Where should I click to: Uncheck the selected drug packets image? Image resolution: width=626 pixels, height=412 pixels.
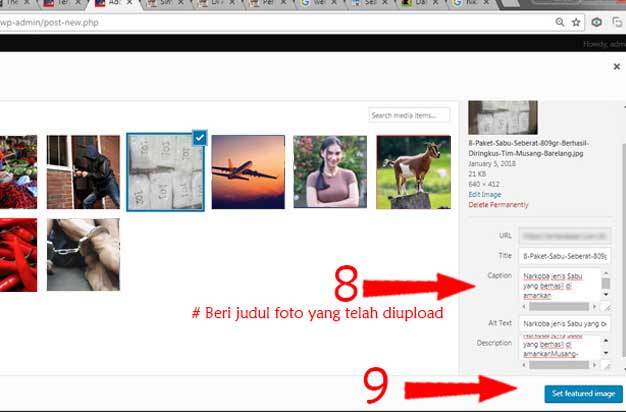[x=200, y=138]
